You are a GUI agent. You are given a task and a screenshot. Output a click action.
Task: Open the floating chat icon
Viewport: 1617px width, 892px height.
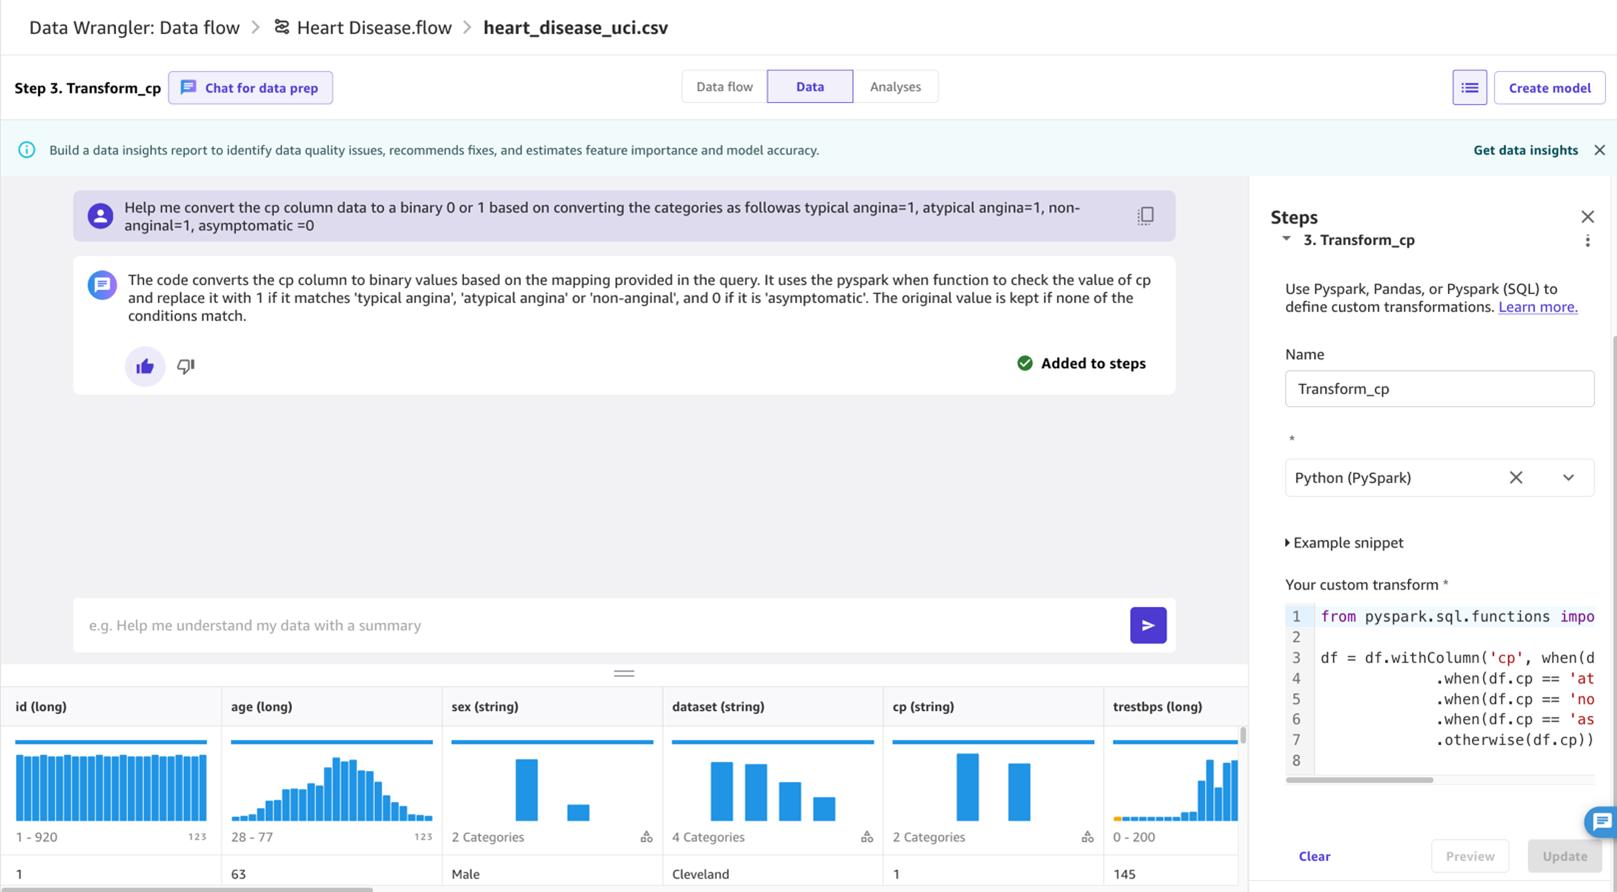1602,822
